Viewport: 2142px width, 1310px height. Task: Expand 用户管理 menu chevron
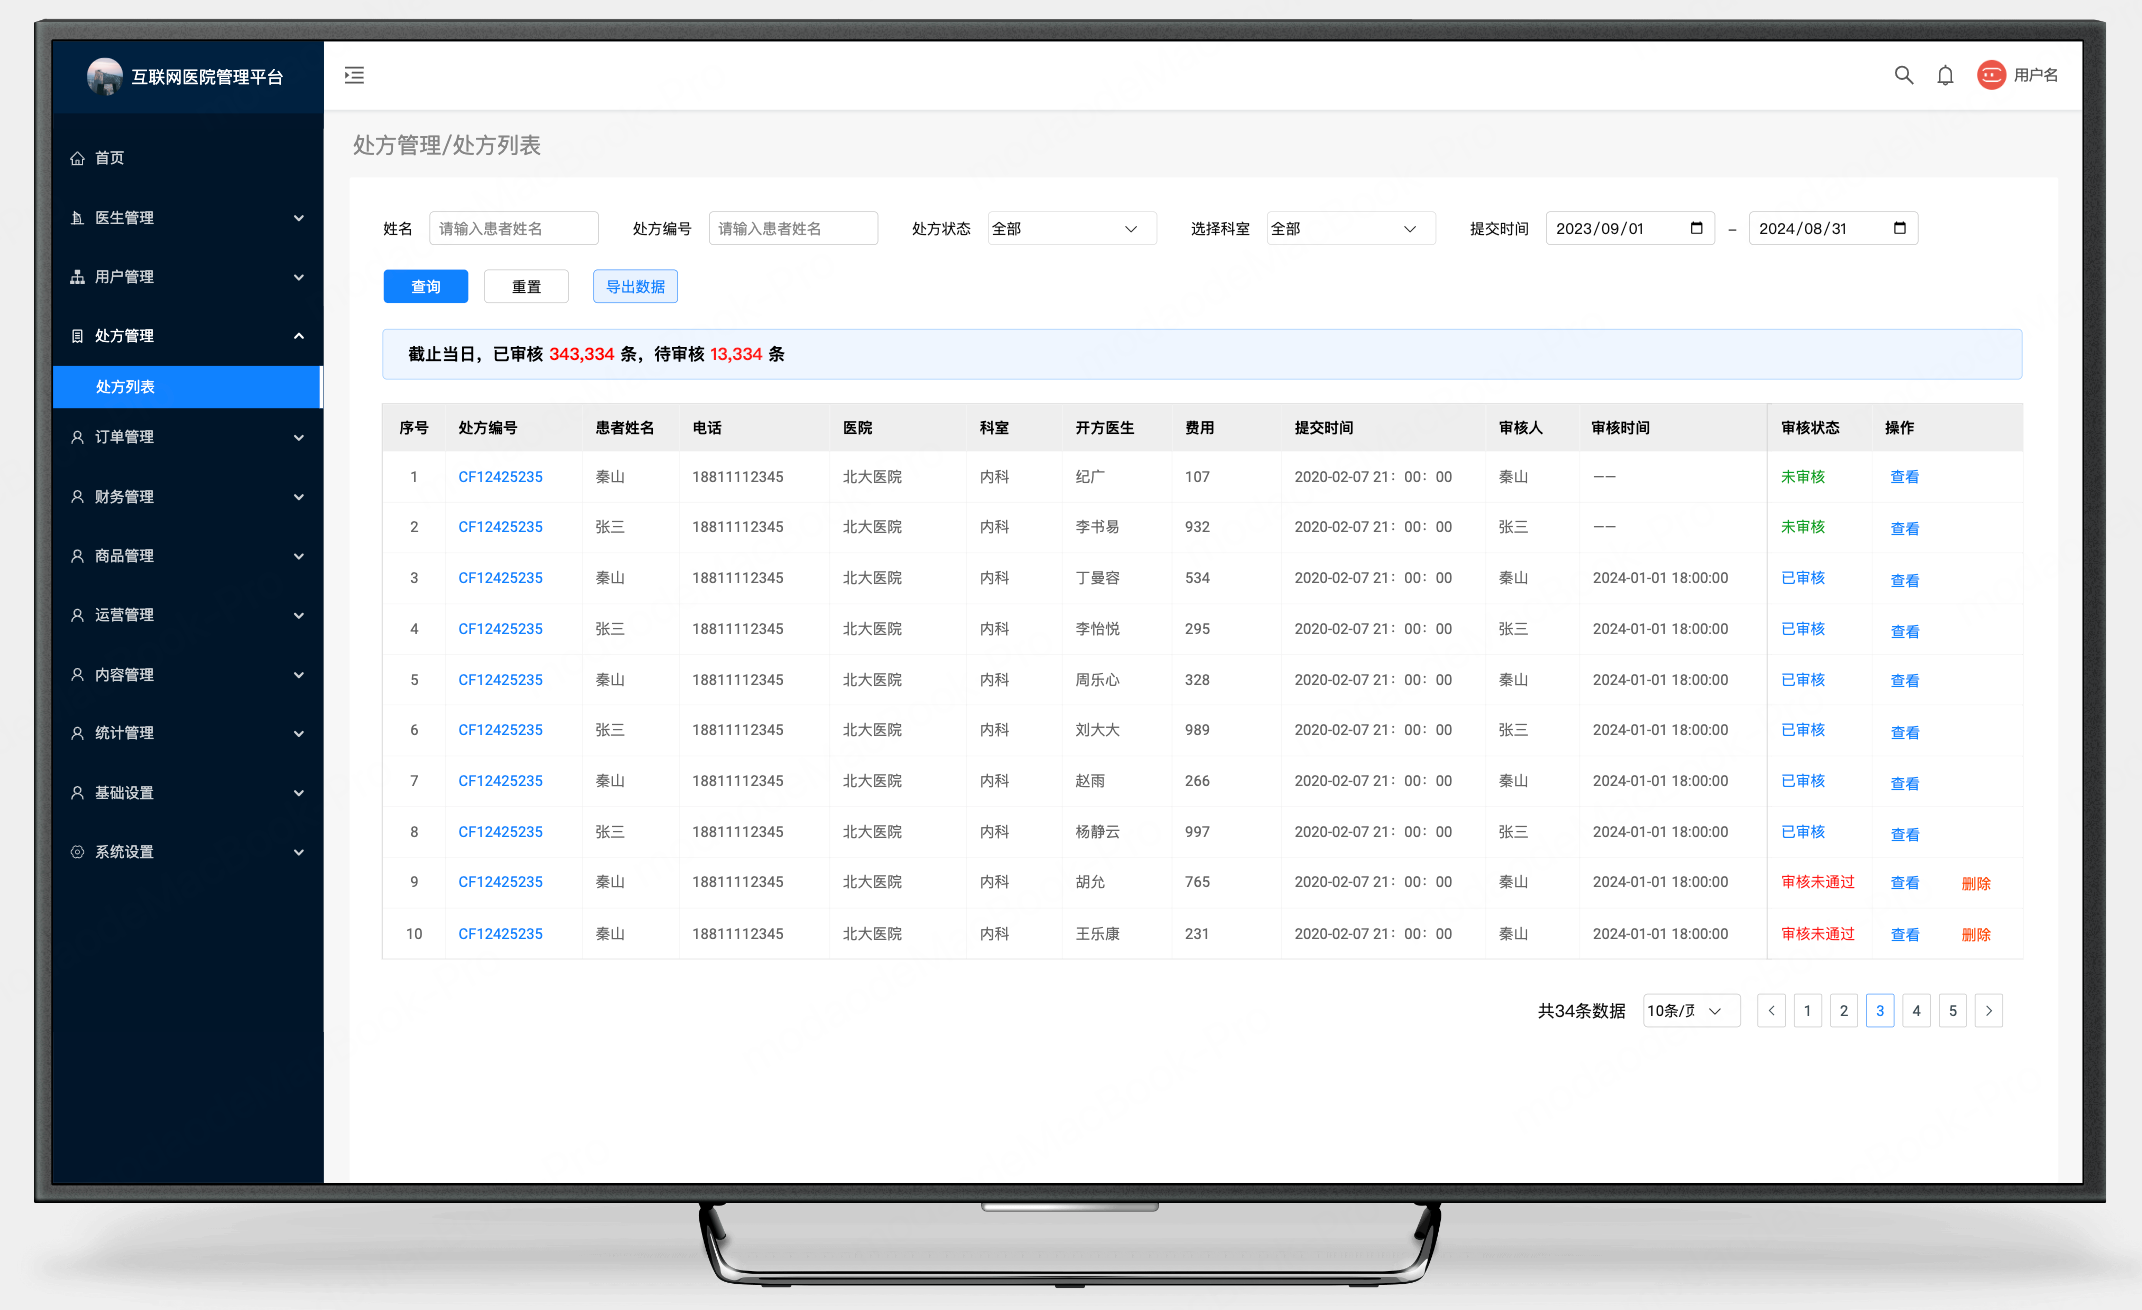(298, 277)
